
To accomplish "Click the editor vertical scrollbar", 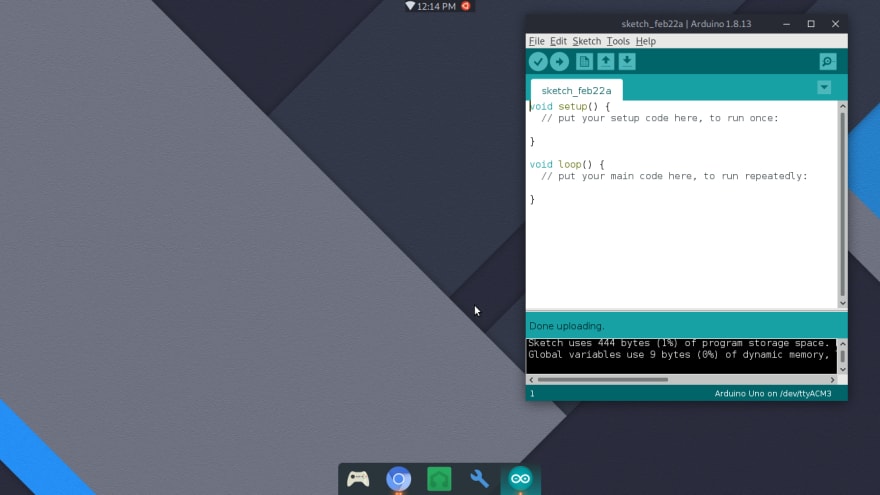I will click(x=842, y=205).
